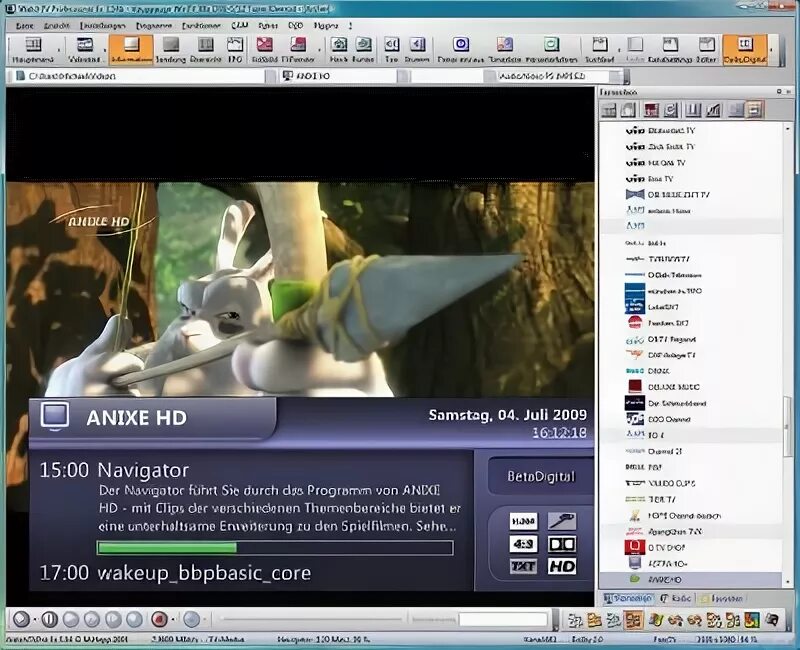
Task: Click the file path field below toolbar
Action: (140, 76)
